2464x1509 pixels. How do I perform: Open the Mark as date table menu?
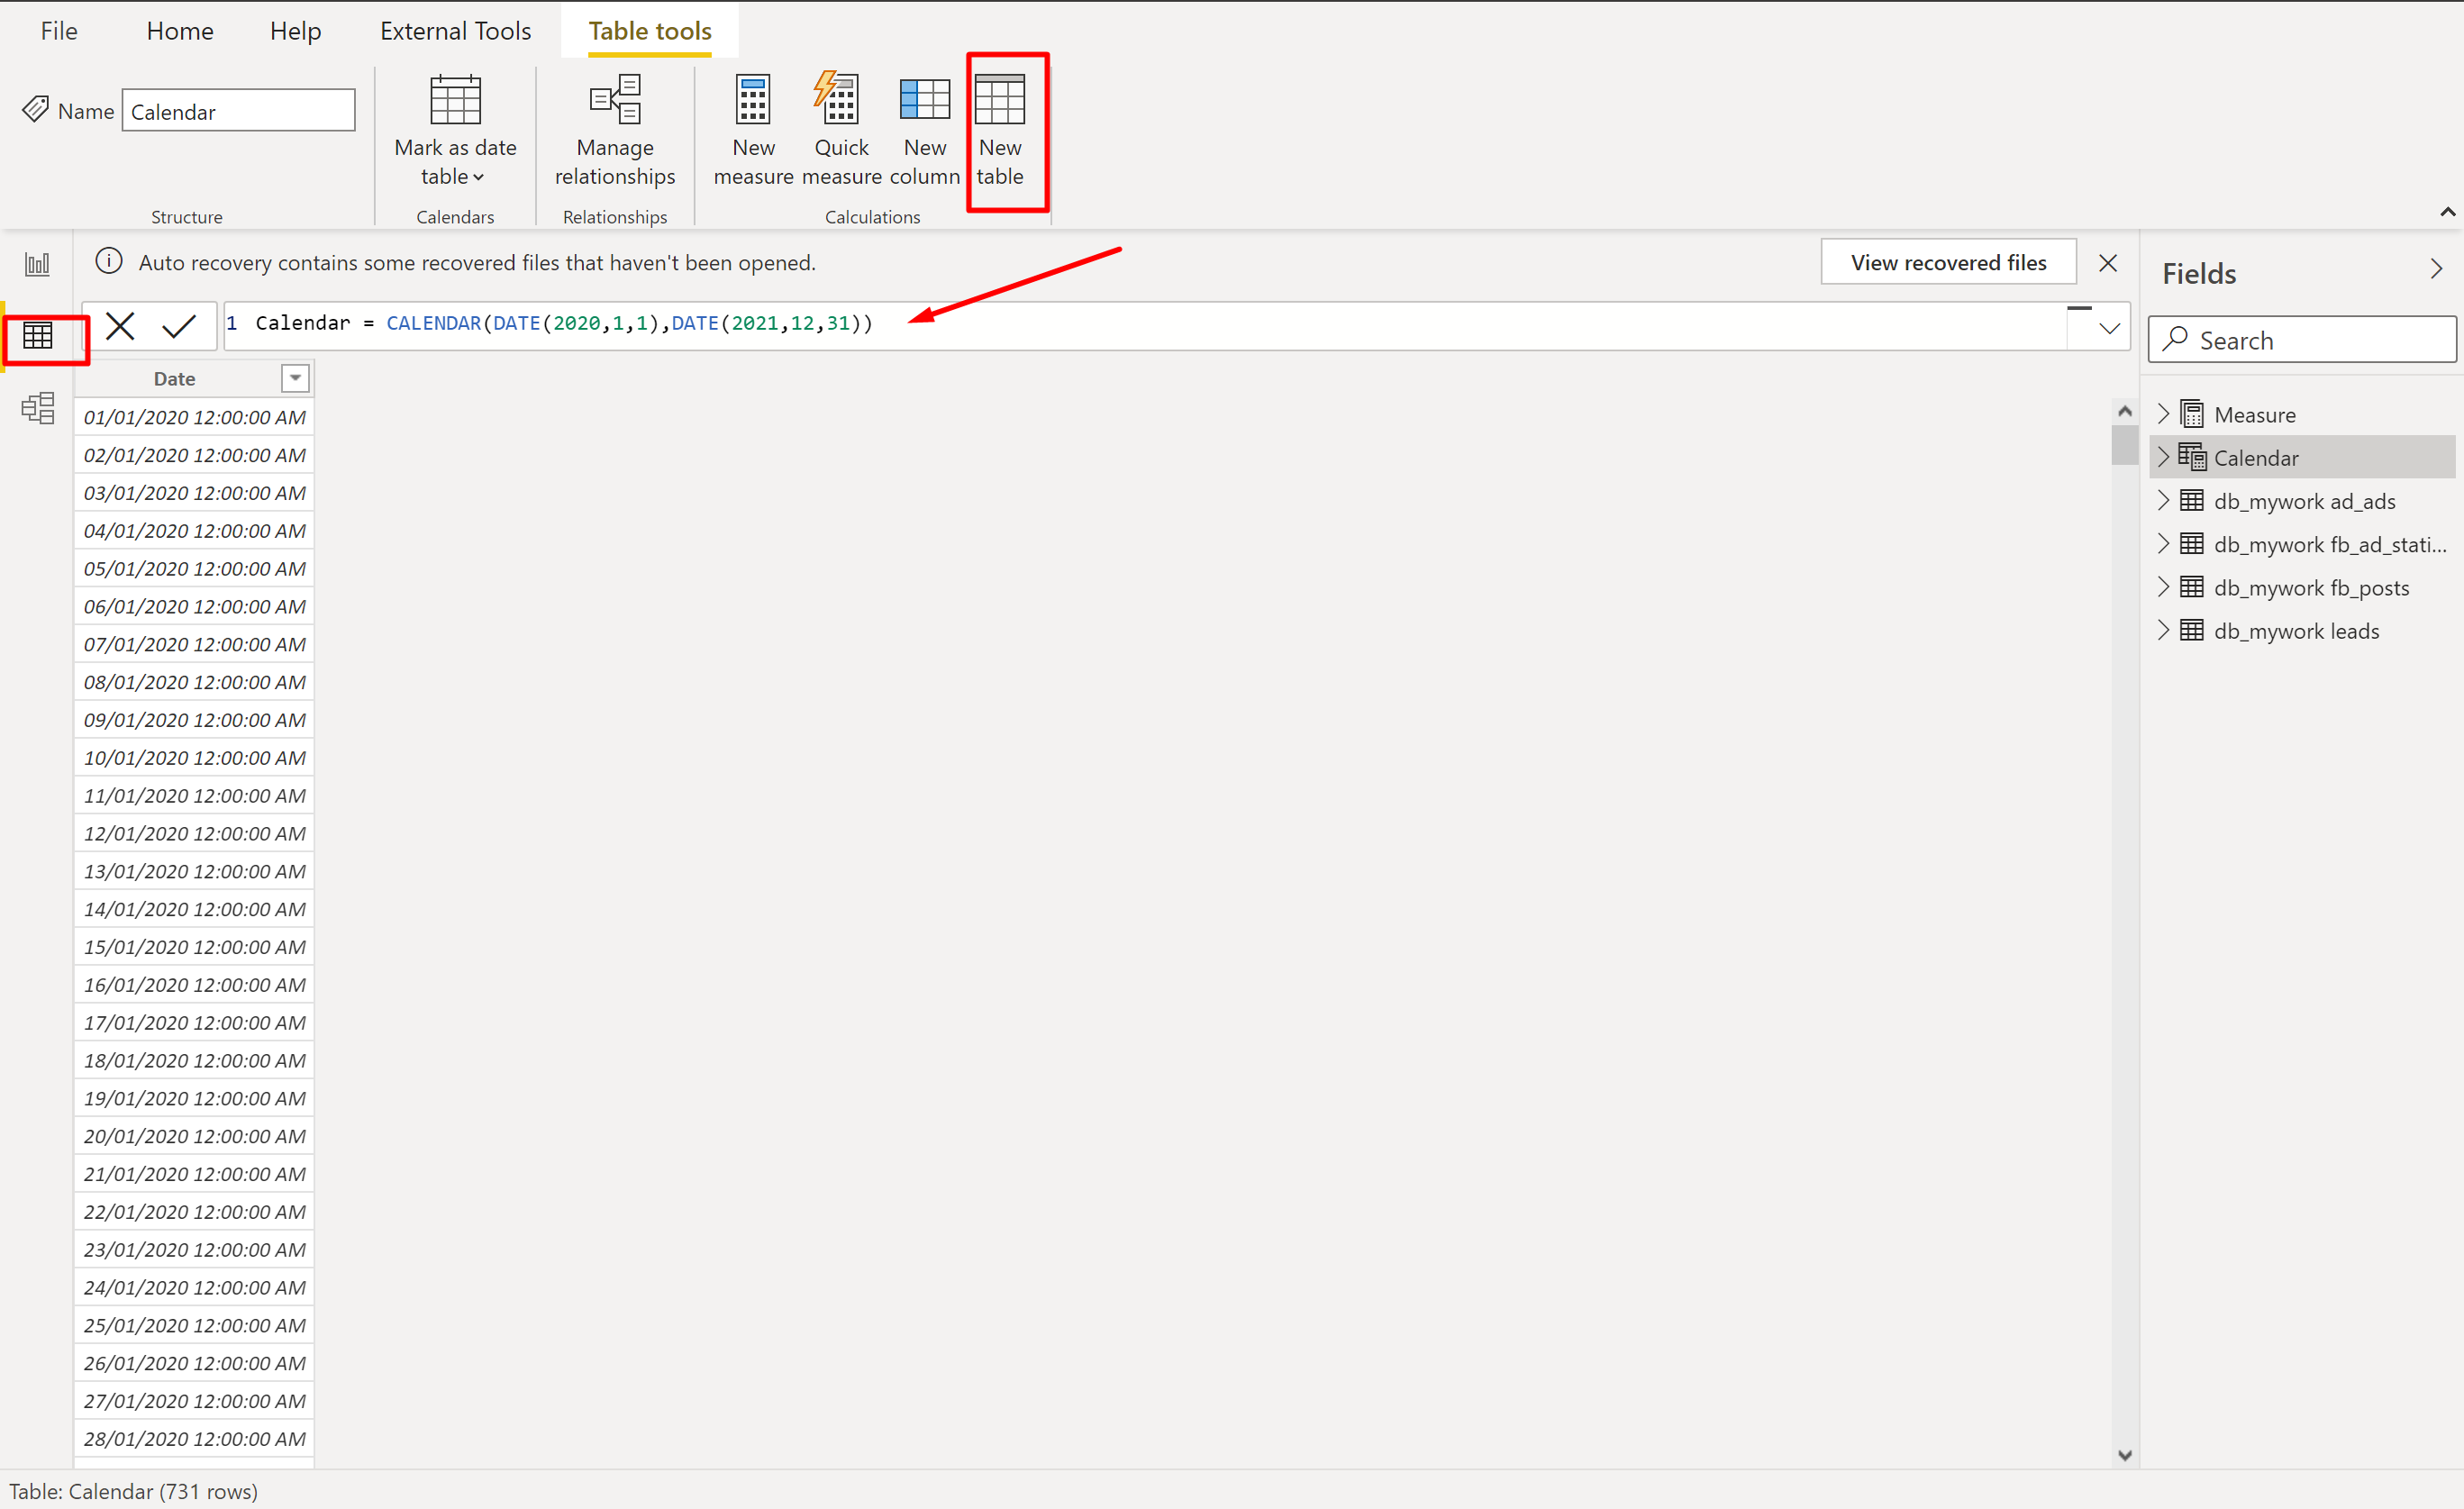pos(455,130)
